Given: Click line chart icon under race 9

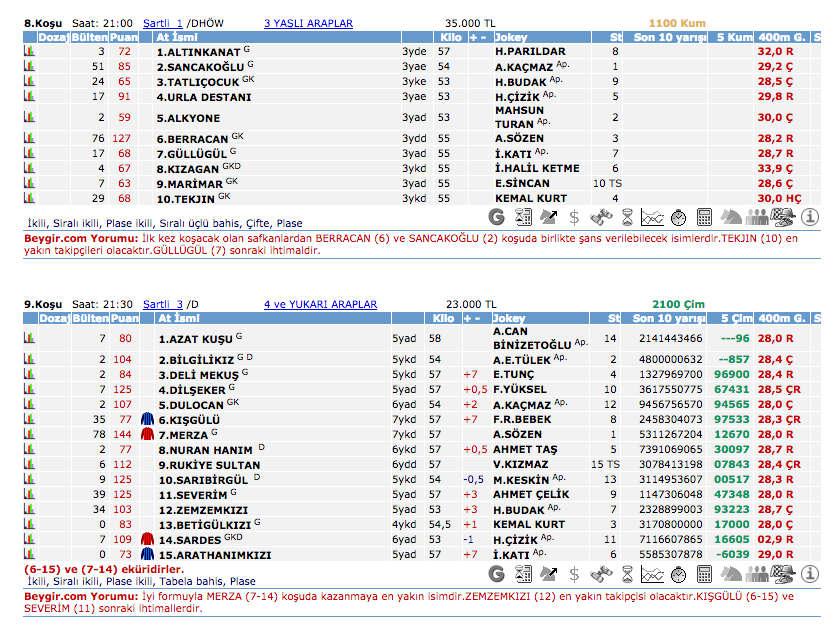Looking at the screenshot, I should tap(652, 574).
